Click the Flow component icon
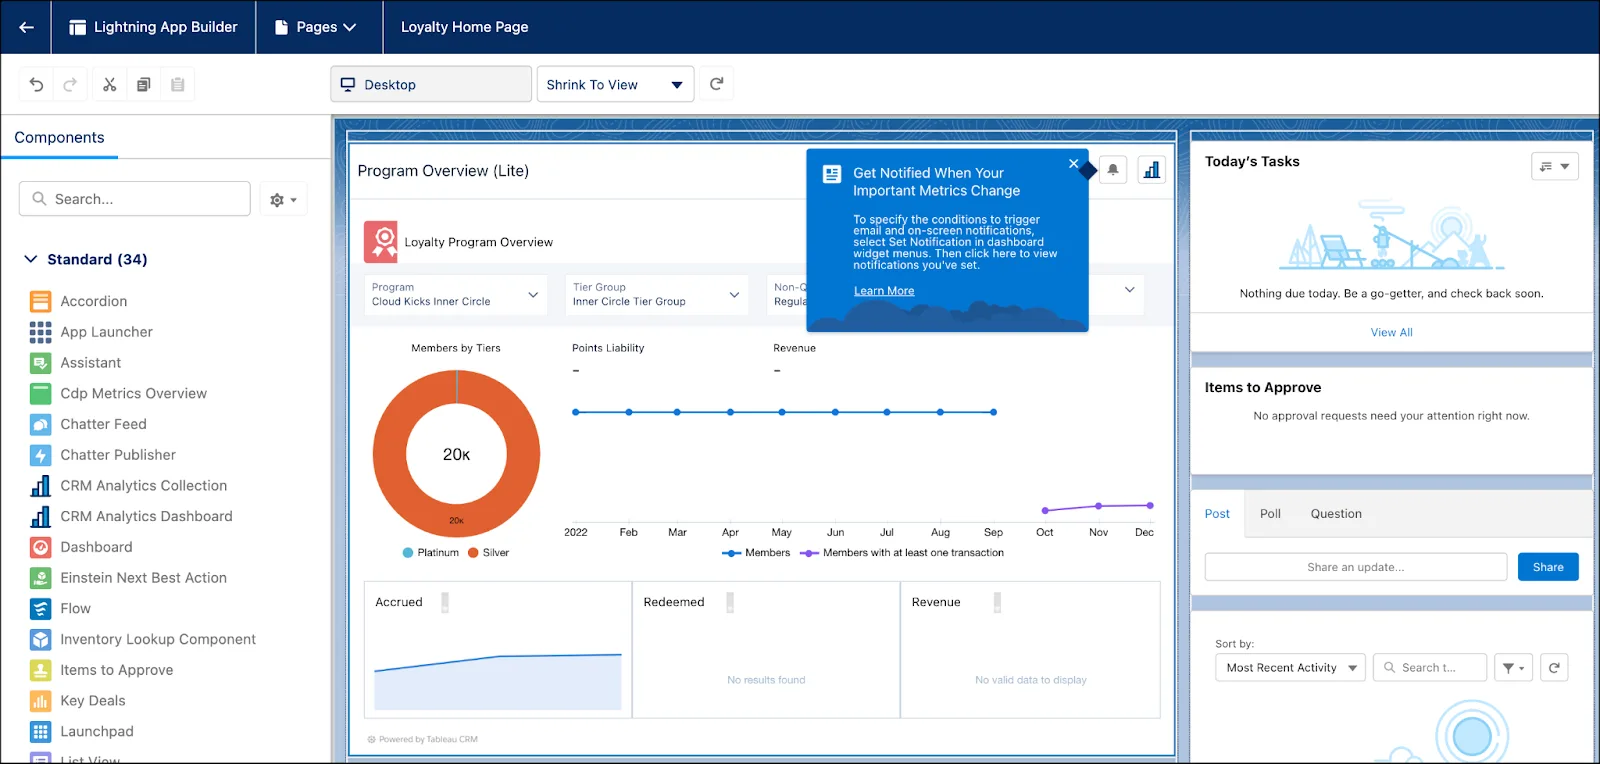 (x=40, y=608)
